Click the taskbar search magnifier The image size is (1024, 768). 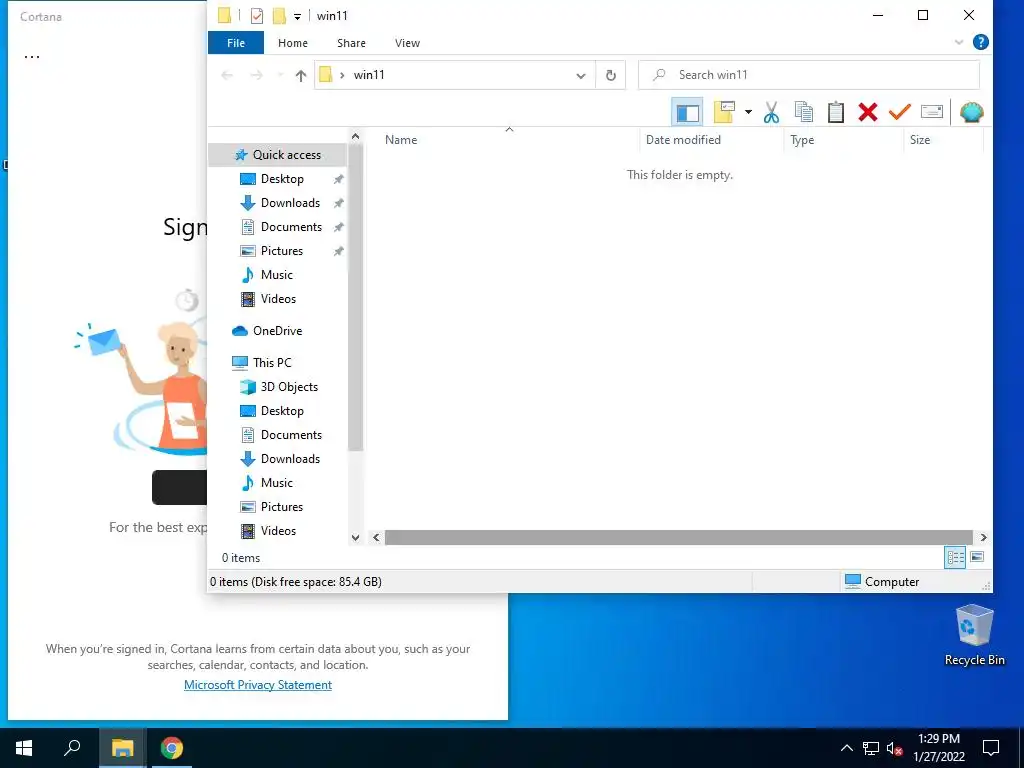[x=72, y=748]
